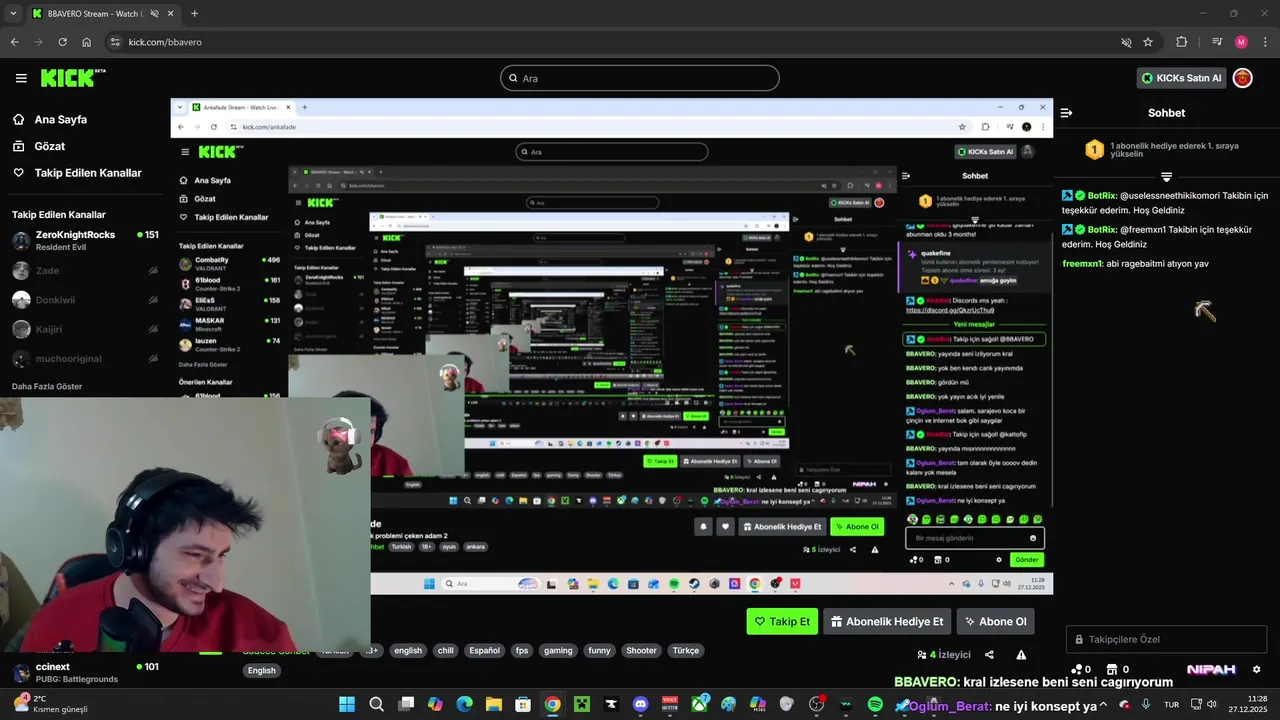Open chat settings gear icon
The image size is (1280, 720).
pos(1257,669)
